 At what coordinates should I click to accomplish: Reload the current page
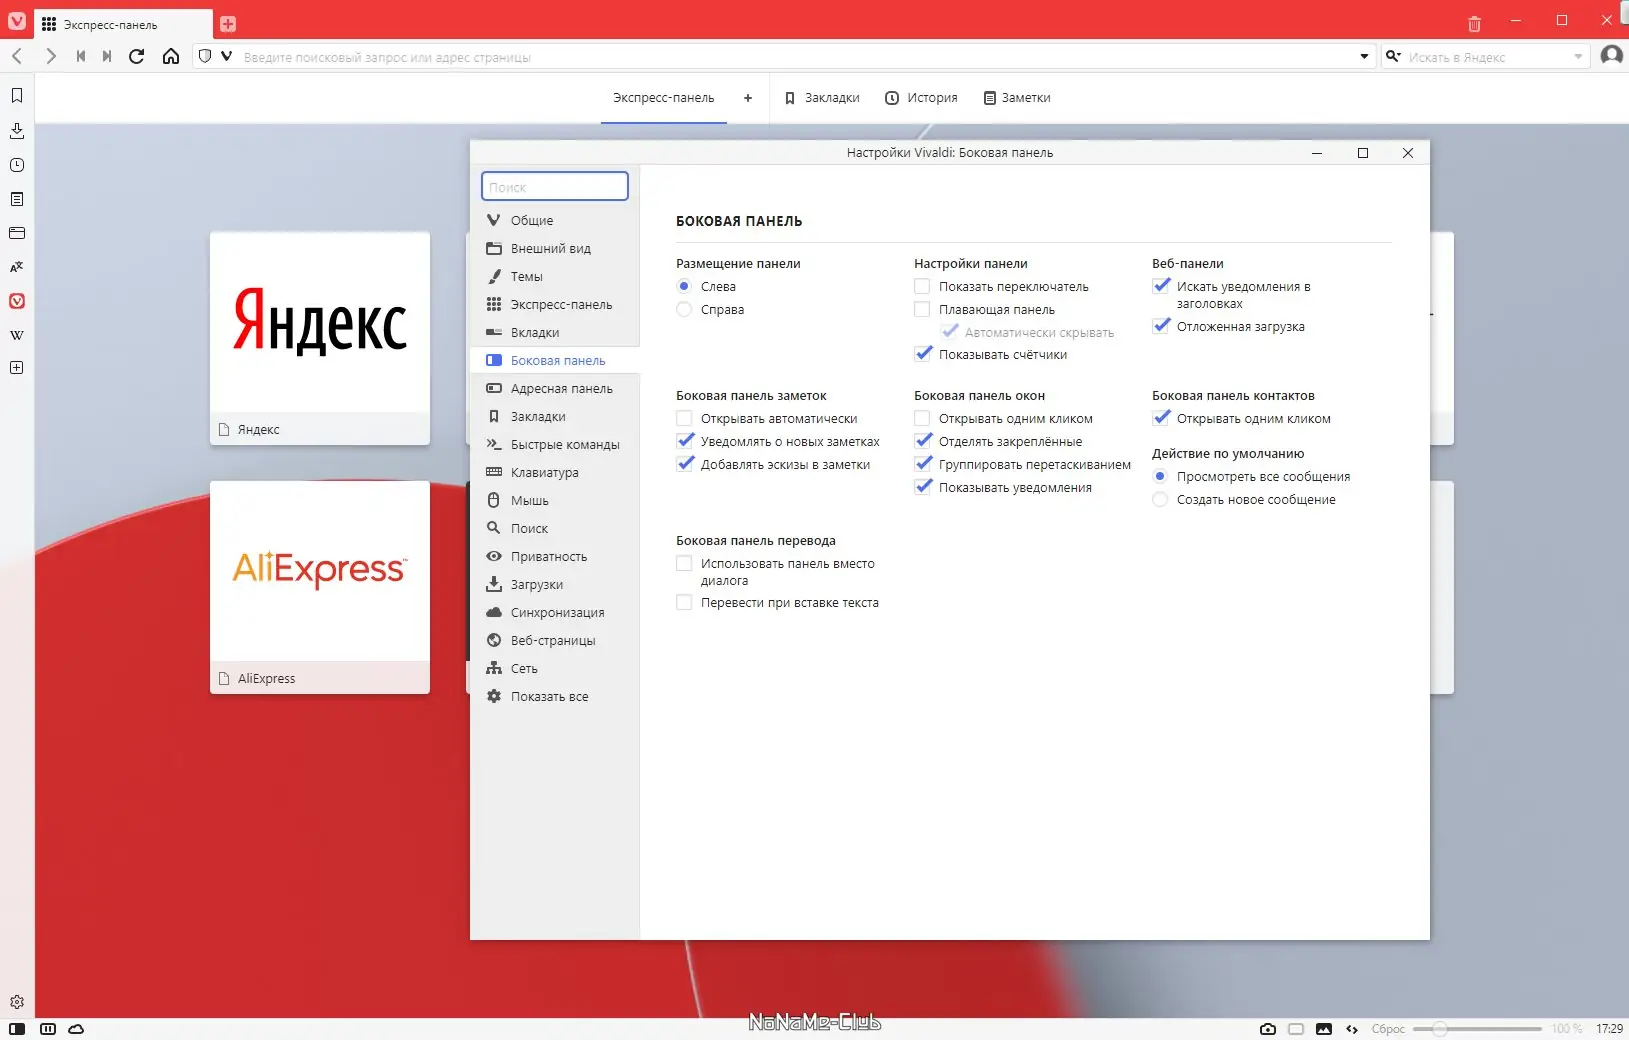pos(137,56)
